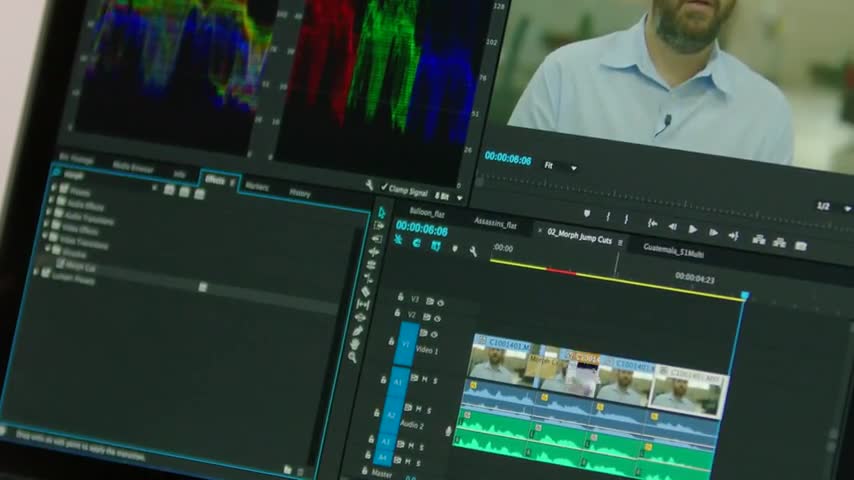Expand the Video Effects folder
The image size is (854, 480).
46,224
